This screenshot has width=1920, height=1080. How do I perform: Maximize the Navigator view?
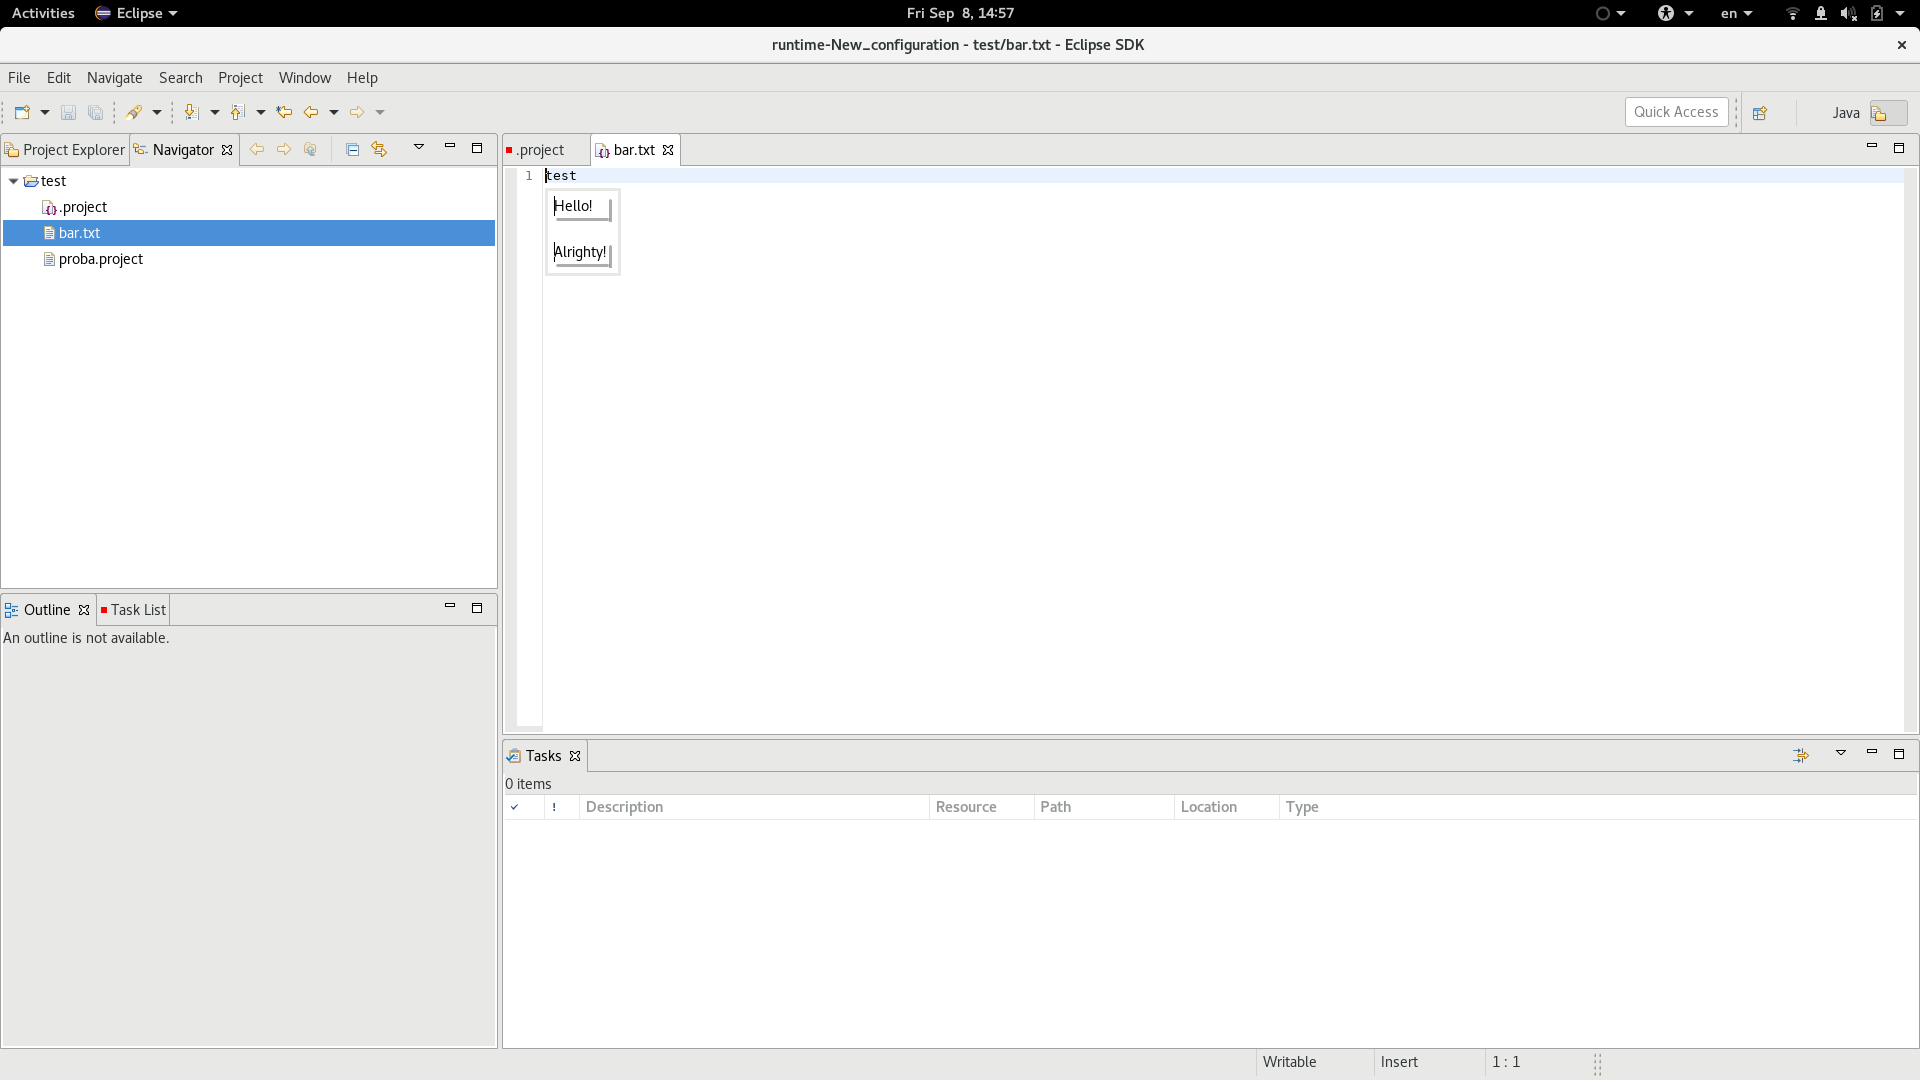pyautogui.click(x=477, y=148)
